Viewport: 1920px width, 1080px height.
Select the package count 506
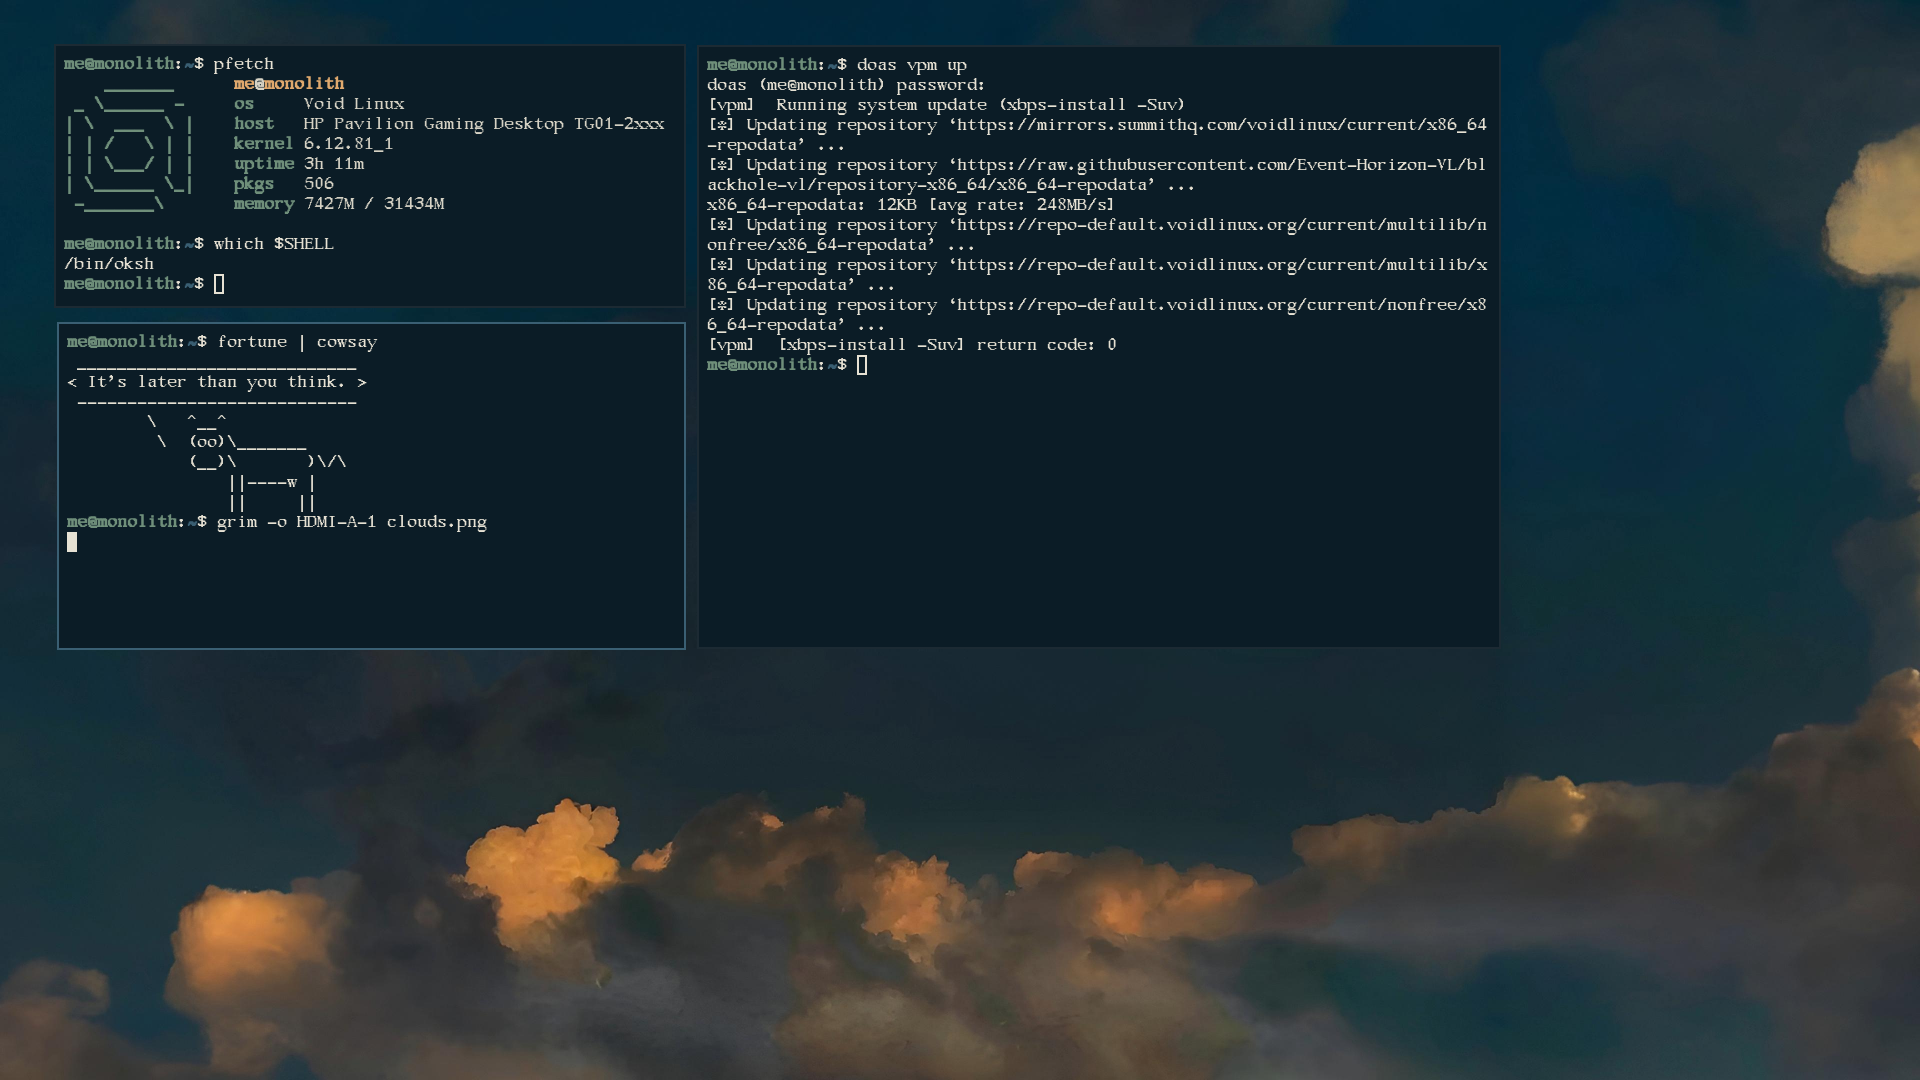click(319, 184)
